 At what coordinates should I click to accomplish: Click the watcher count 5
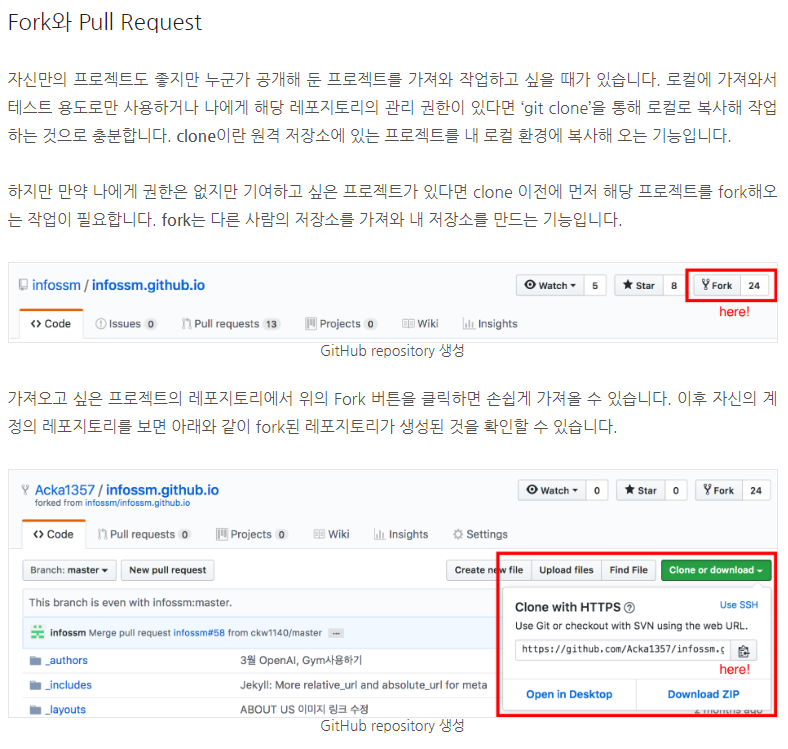(x=595, y=286)
